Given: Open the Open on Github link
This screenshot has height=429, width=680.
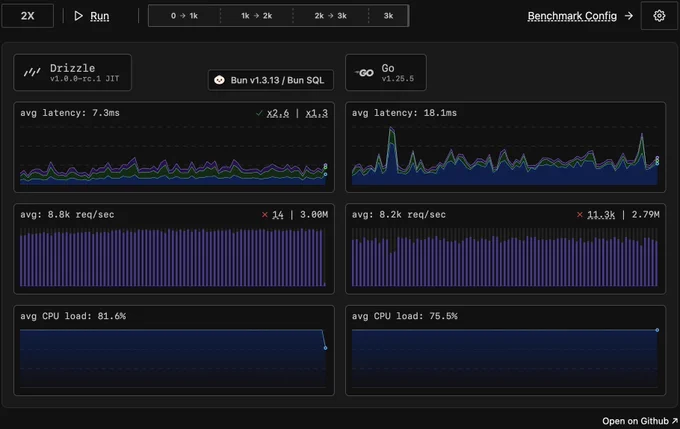Looking at the screenshot, I should tap(635, 421).
